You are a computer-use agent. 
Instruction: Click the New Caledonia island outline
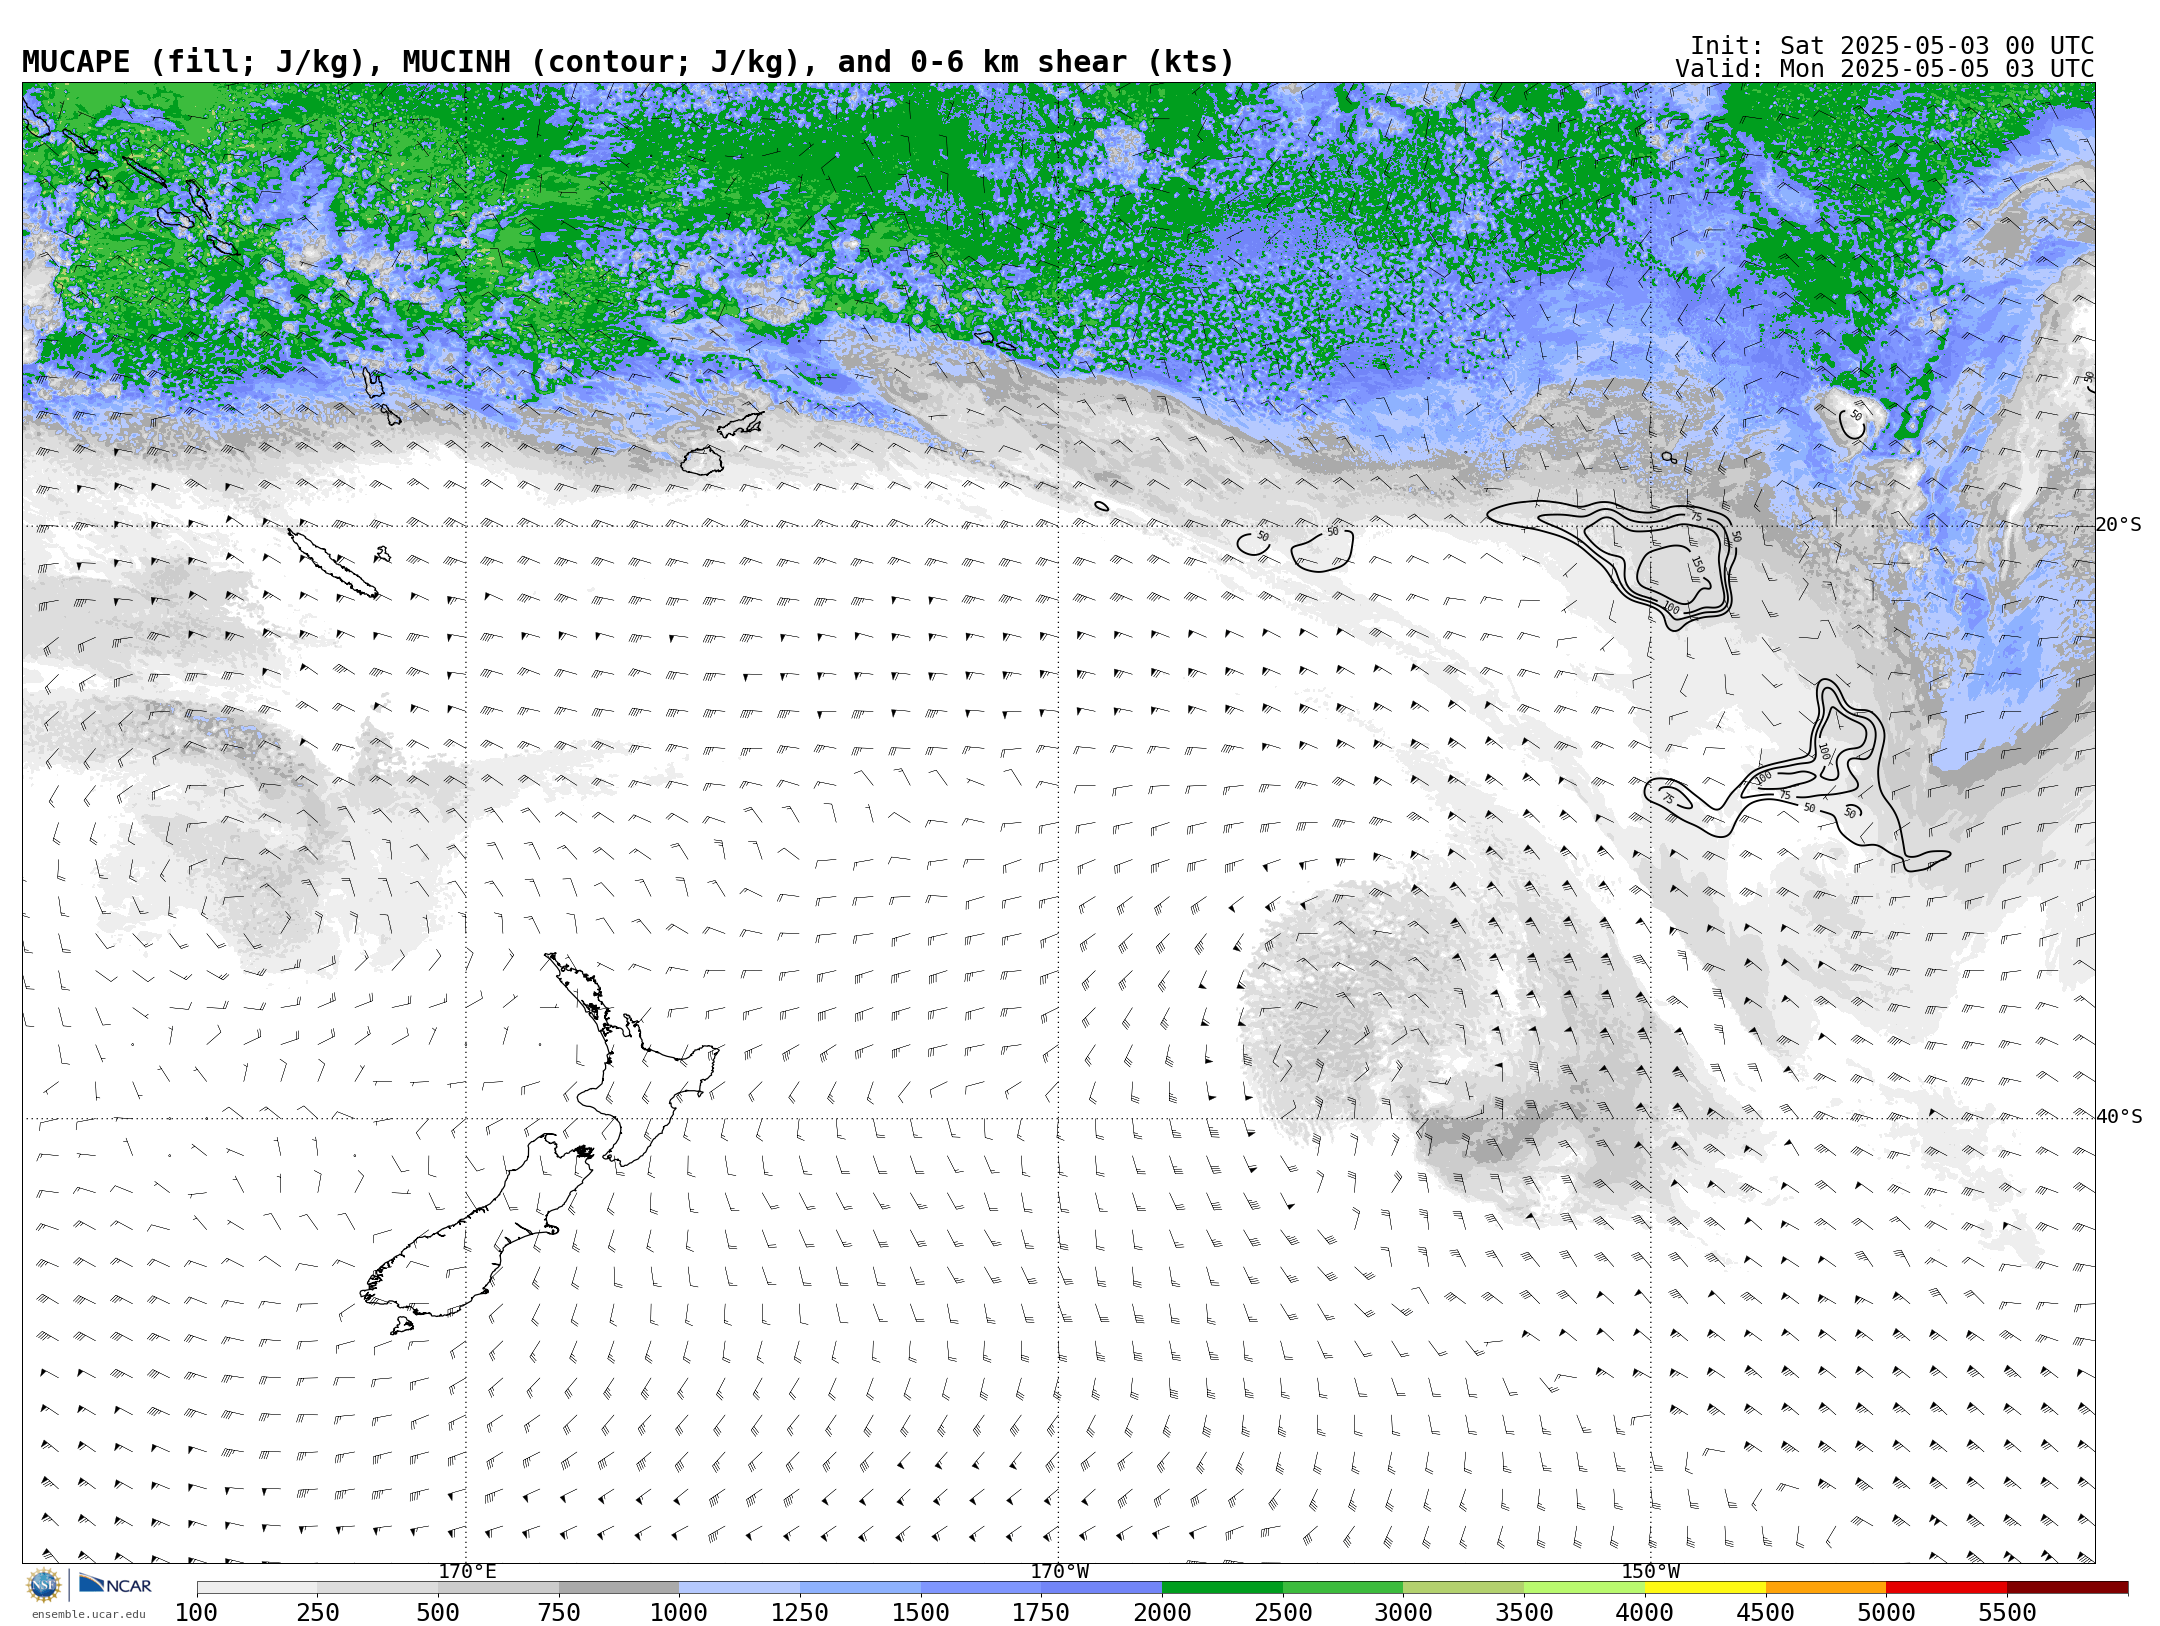[332, 563]
